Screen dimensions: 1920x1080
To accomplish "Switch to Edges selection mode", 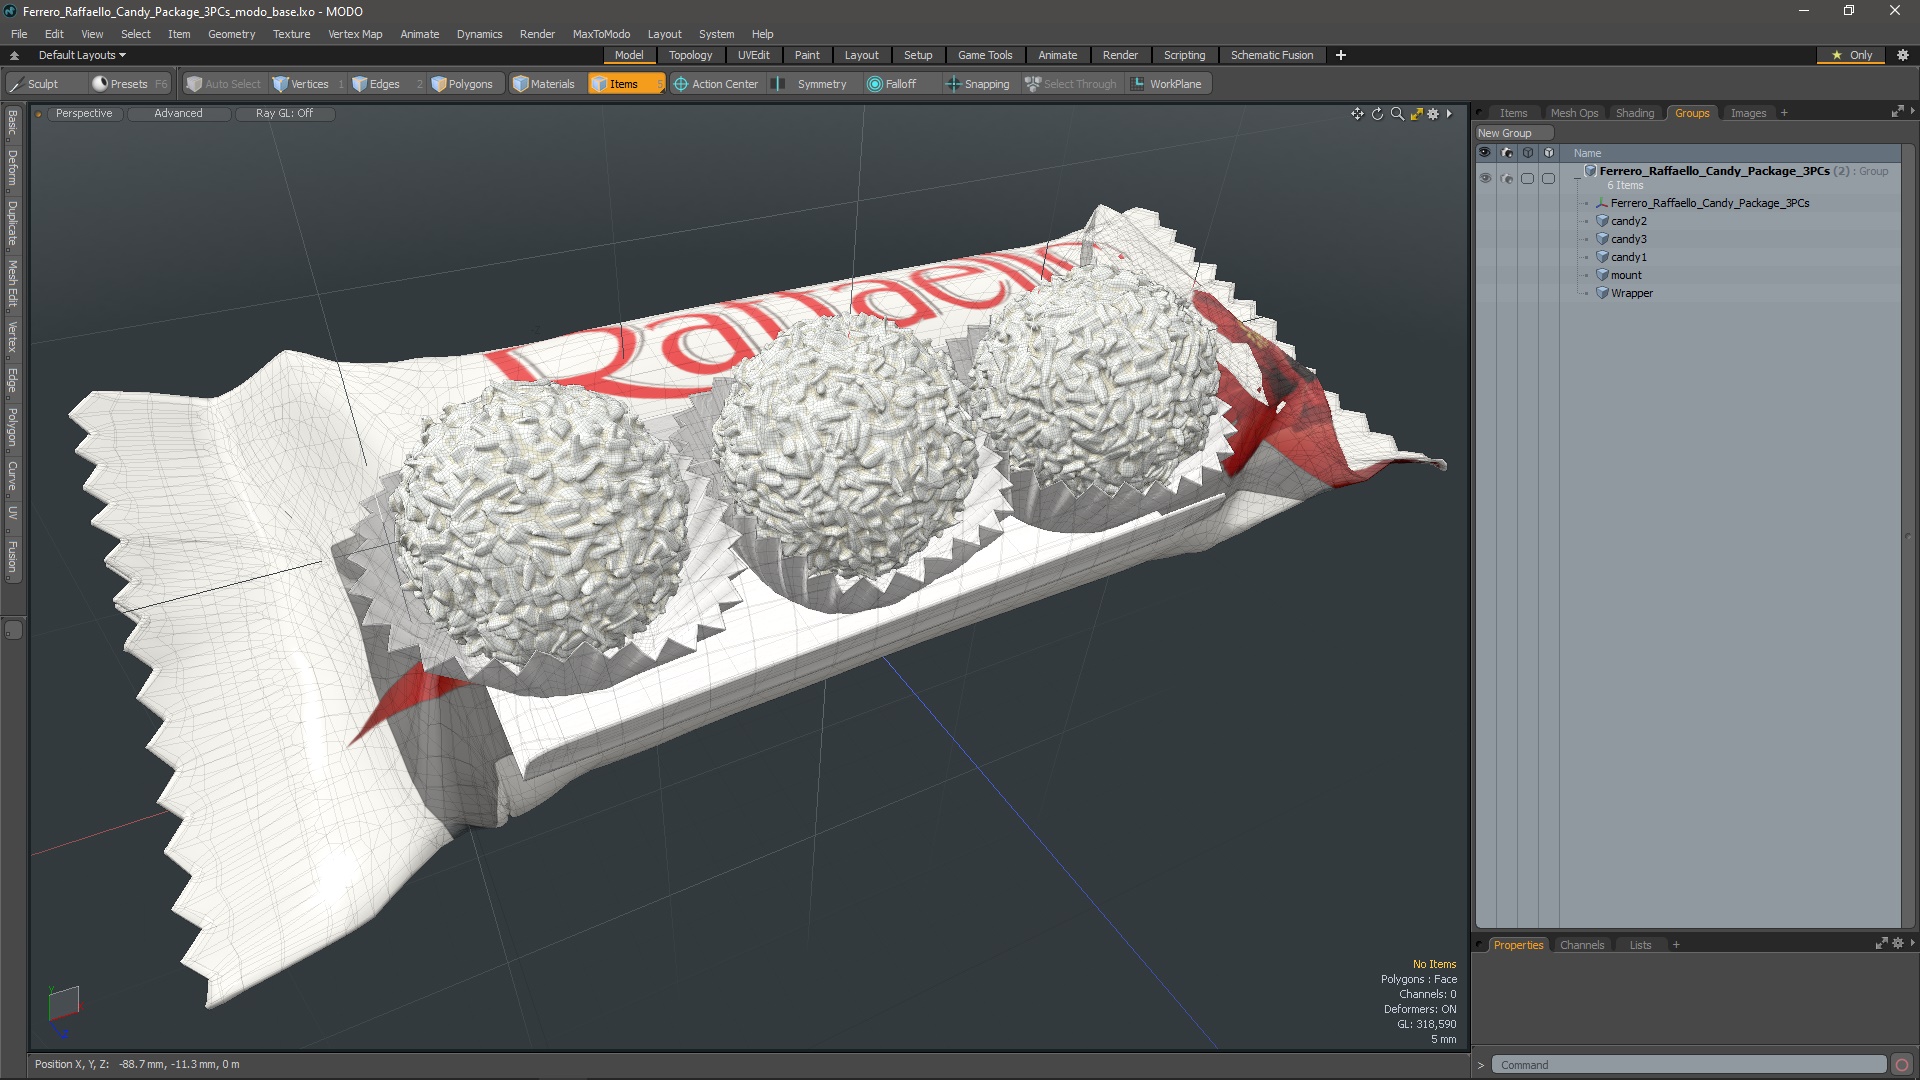I will click(x=384, y=84).
